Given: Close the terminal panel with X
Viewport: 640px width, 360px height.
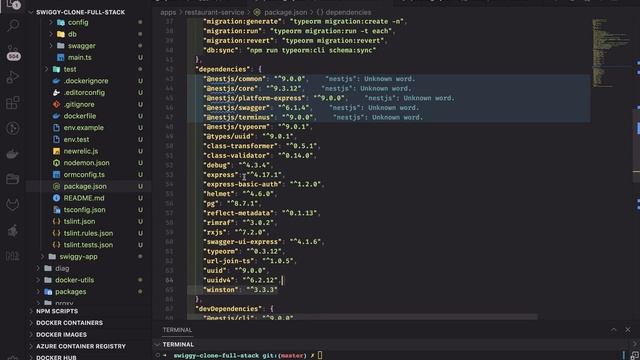Looking at the screenshot, I should (627, 330).
